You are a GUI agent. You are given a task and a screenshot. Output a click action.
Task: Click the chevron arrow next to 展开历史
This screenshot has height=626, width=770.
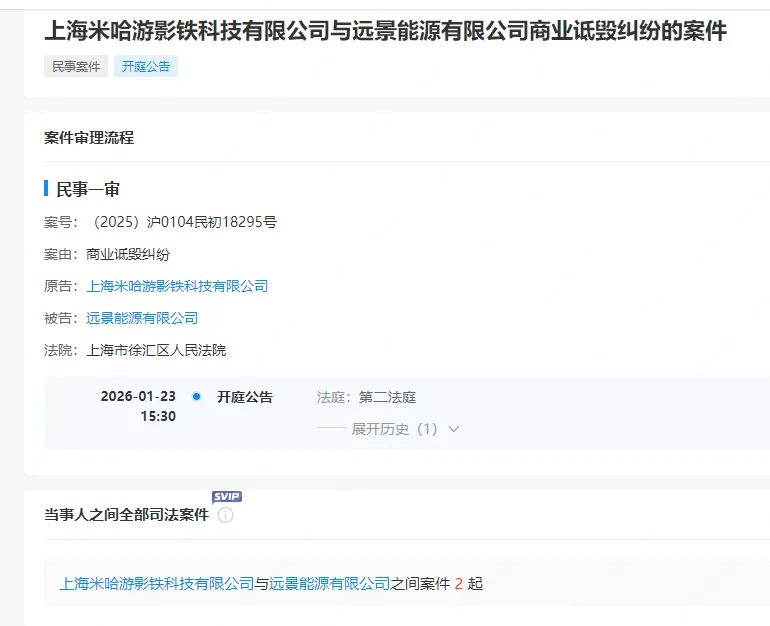pyautogui.click(x=454, y=429)
